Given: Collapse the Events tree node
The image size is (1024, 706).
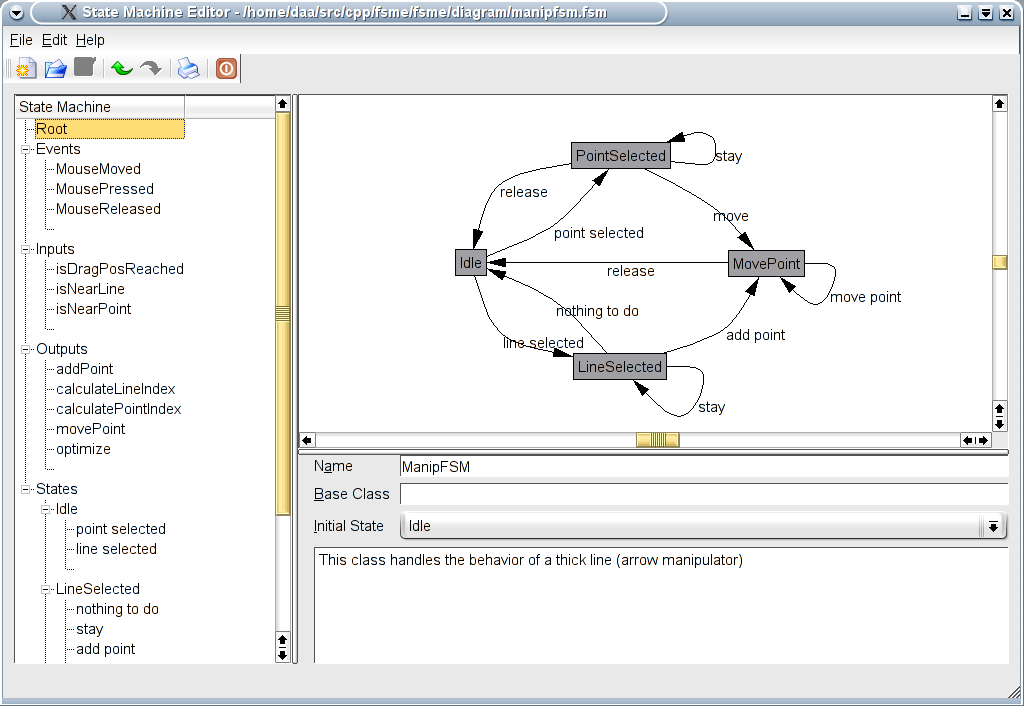Looking at the screenshot, I should click(26, 149).
